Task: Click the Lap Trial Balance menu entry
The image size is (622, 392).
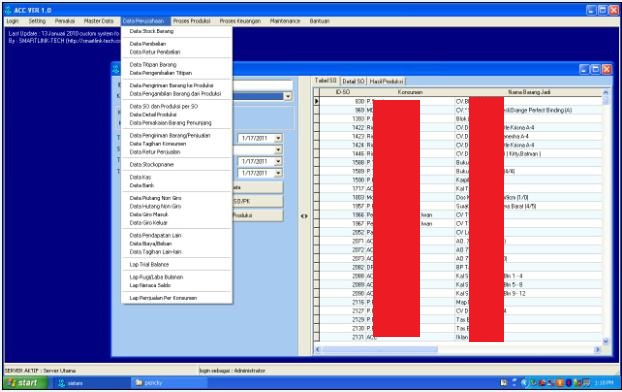Action: [x=149, y=264]
